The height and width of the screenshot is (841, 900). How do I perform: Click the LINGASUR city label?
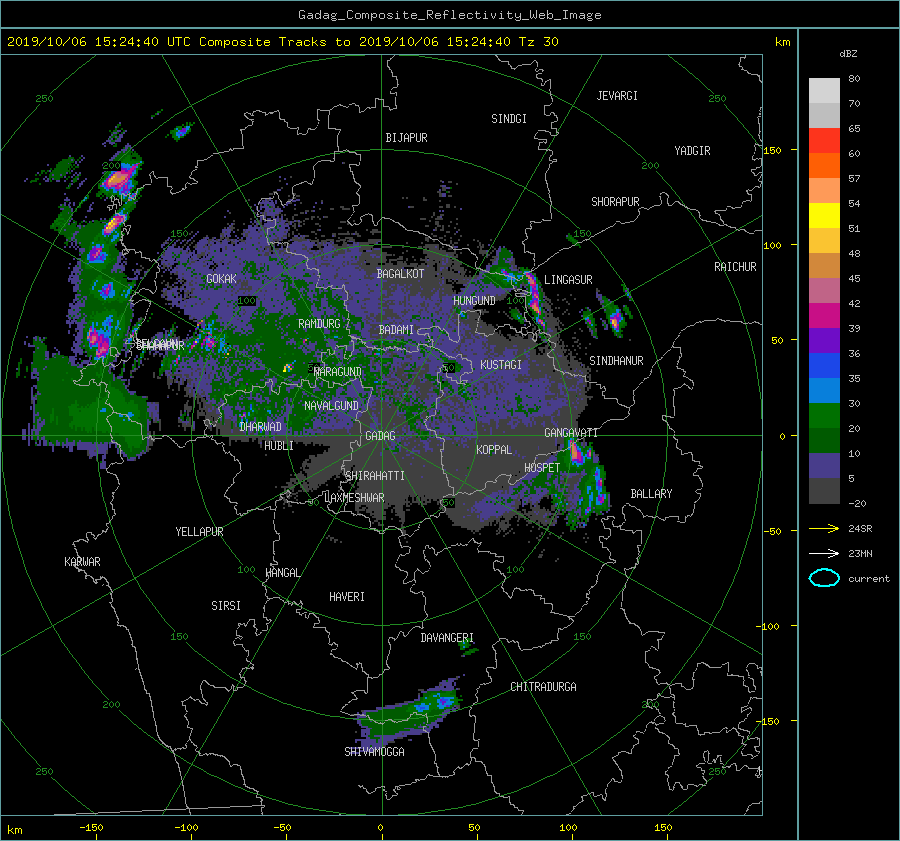[x=568, y=280]
